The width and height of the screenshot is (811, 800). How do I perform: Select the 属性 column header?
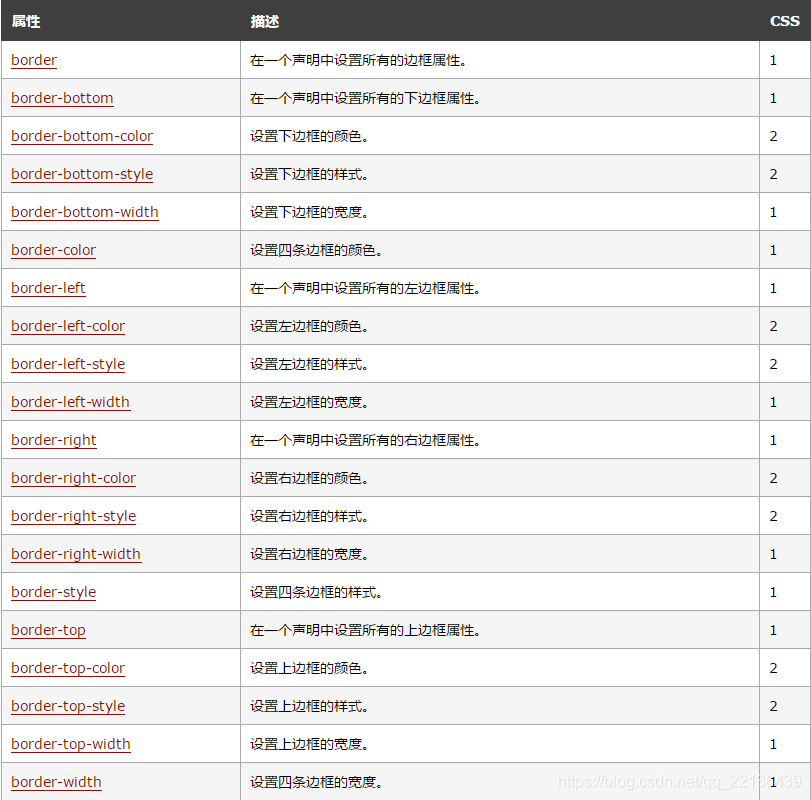coord(26,21)
